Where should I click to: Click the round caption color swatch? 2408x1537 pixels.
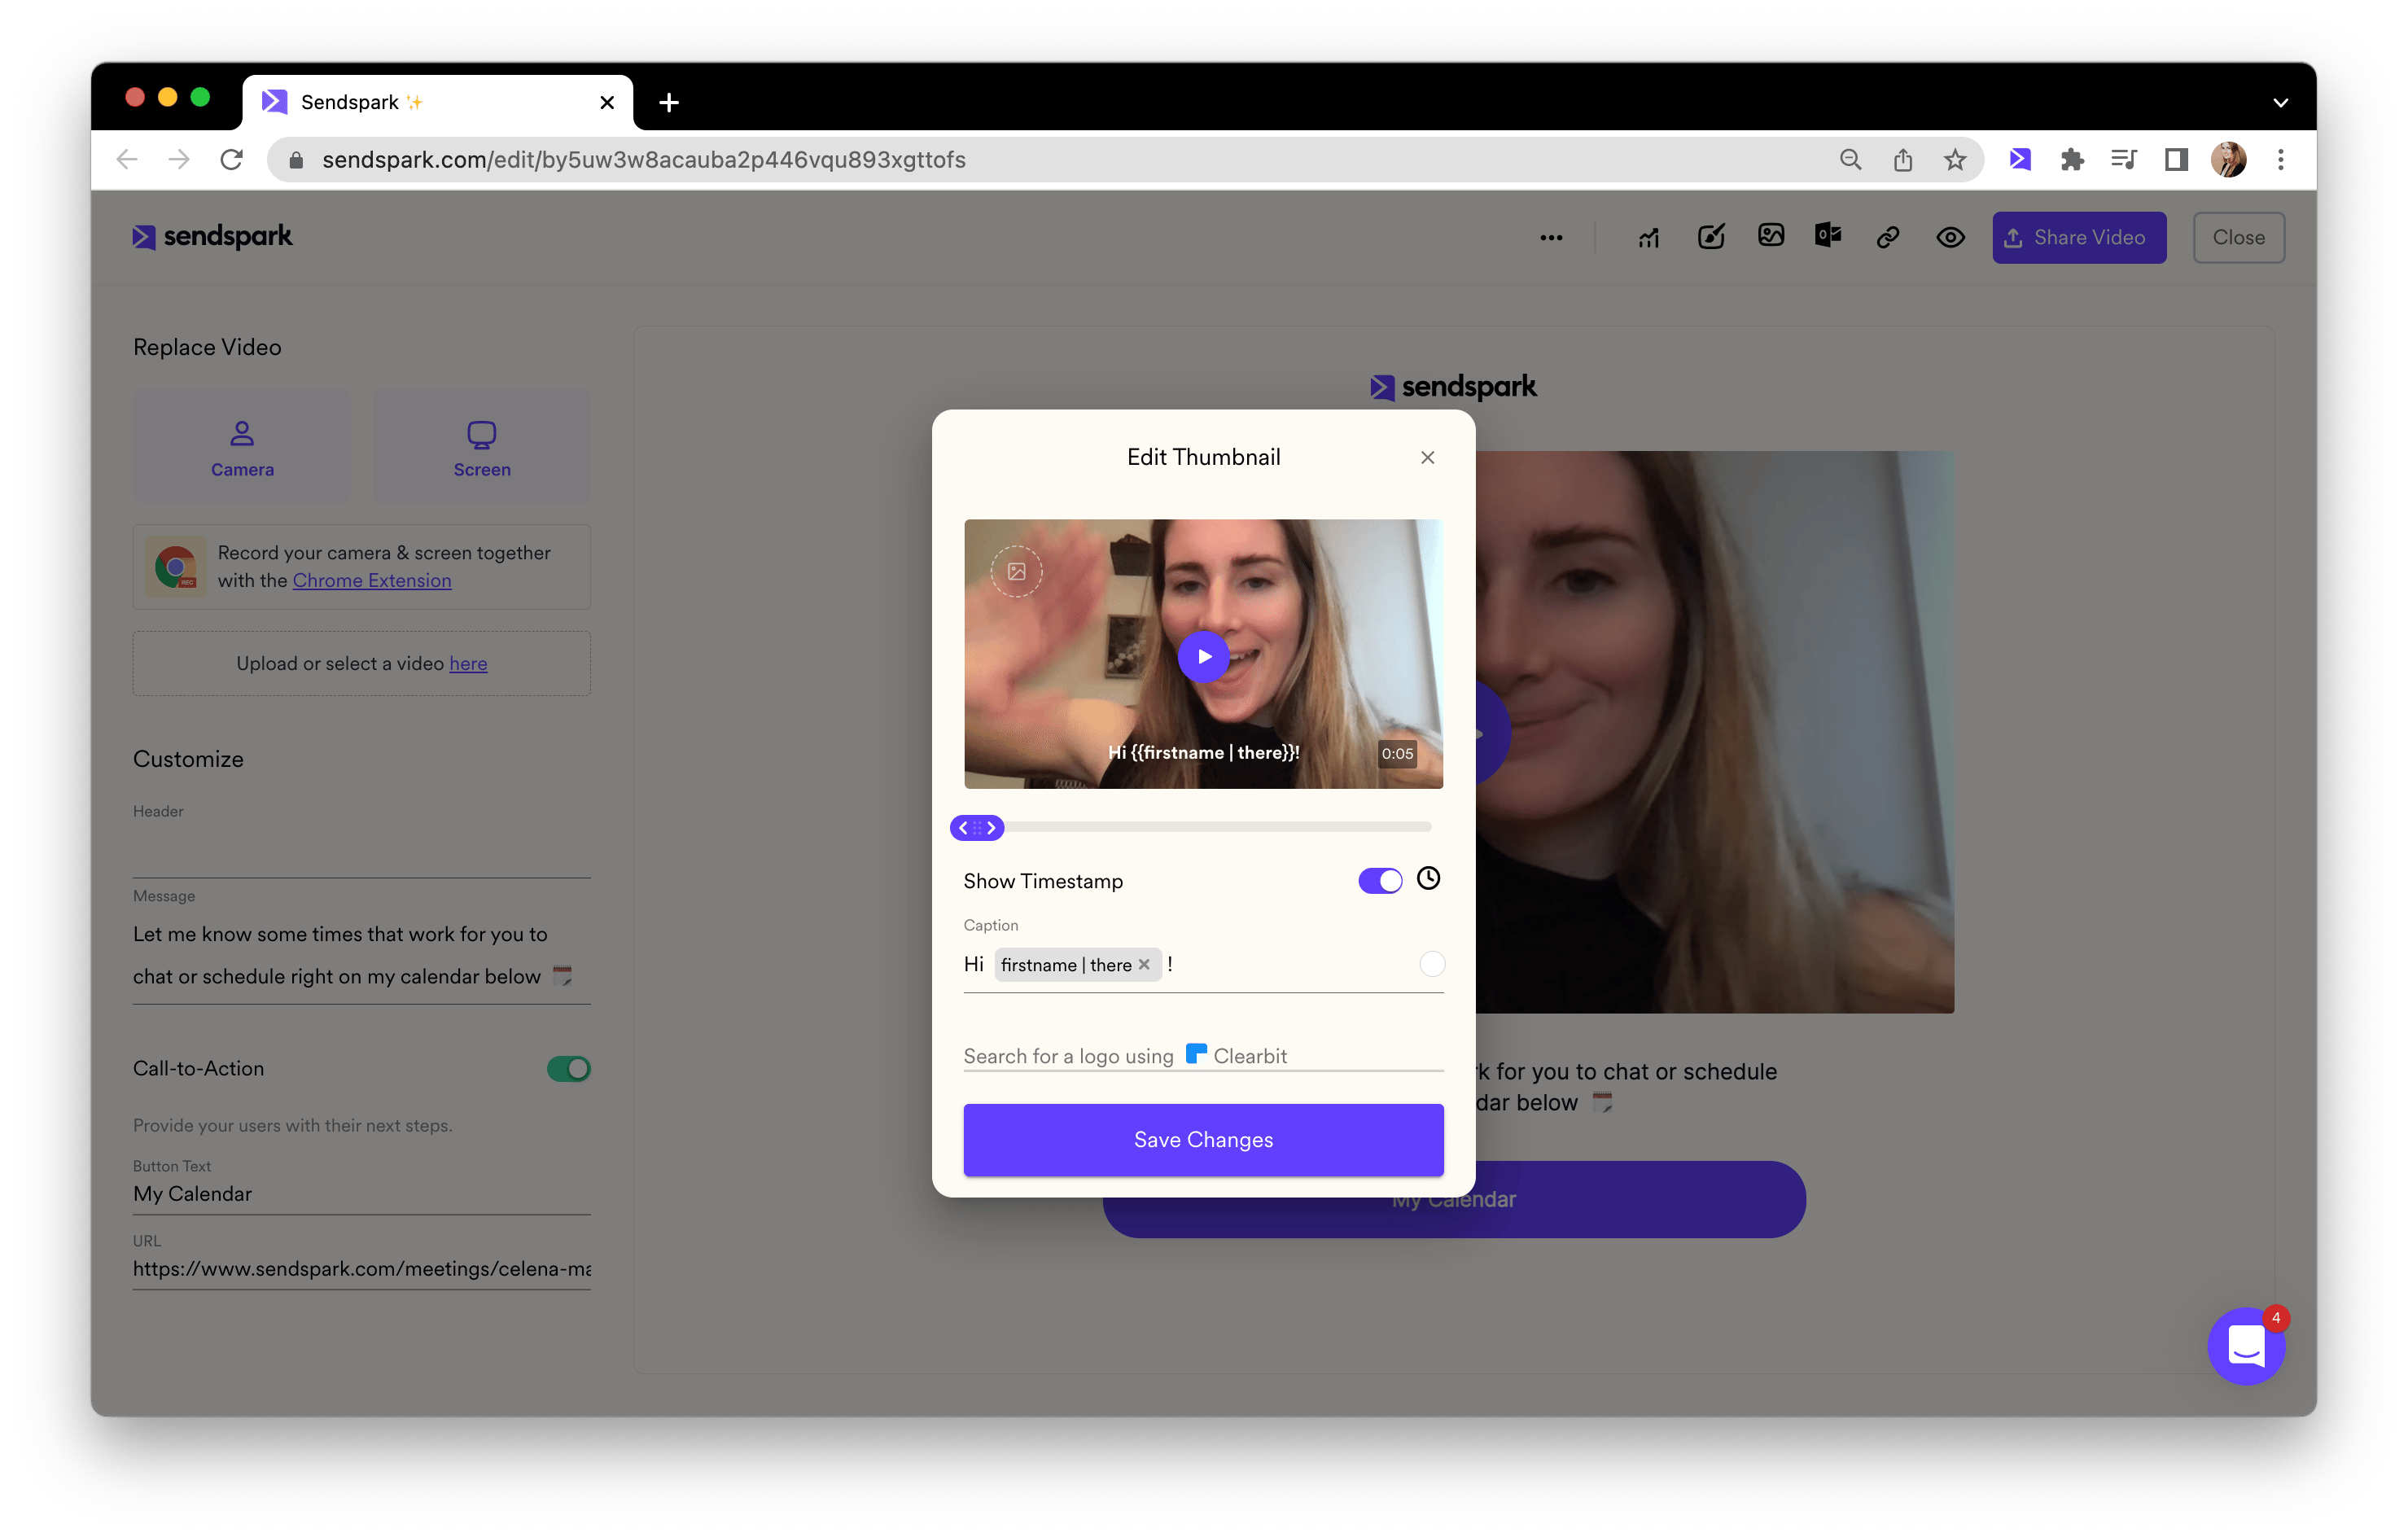click(1432, 964)
